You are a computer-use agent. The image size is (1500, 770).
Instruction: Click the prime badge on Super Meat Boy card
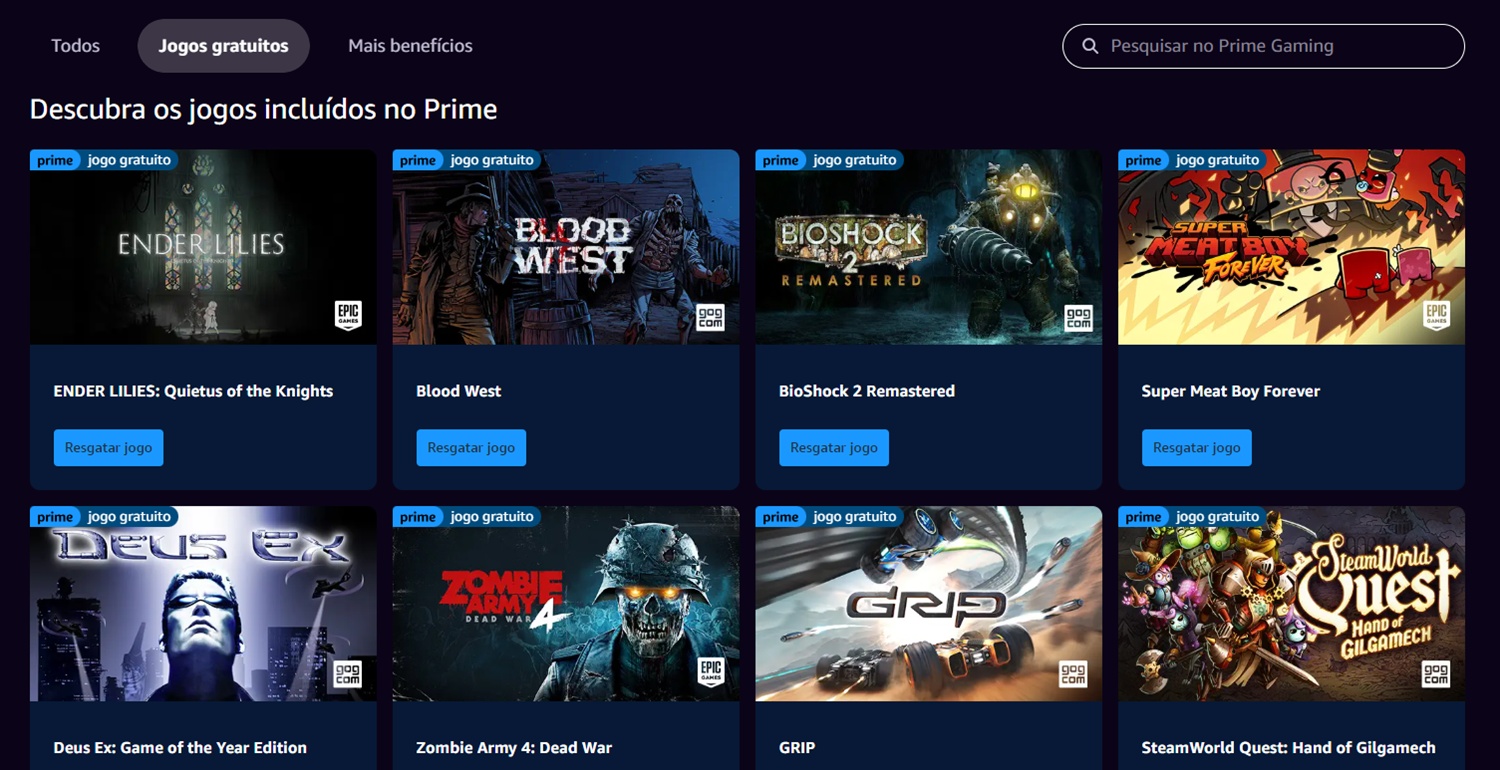point(1143,160)
